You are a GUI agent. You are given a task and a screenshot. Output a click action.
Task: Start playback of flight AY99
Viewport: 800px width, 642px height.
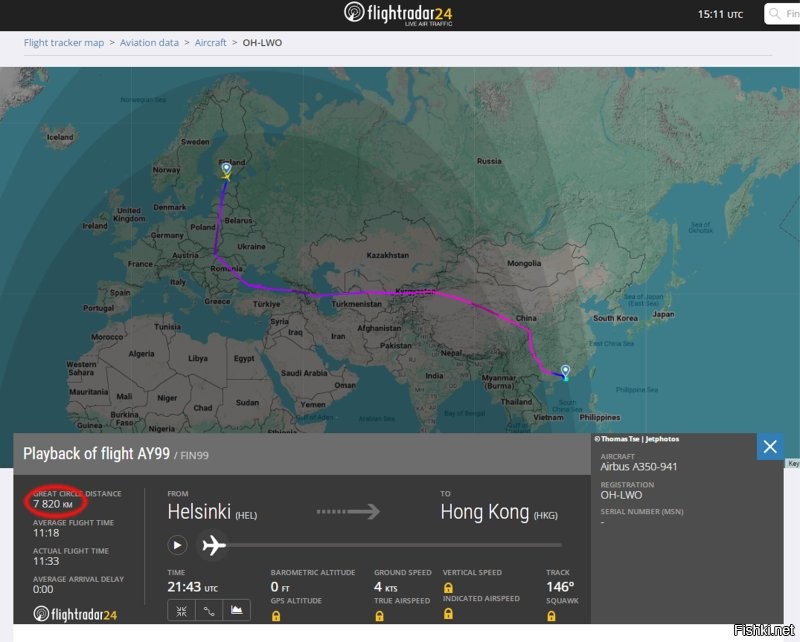[x=177, y=545]
